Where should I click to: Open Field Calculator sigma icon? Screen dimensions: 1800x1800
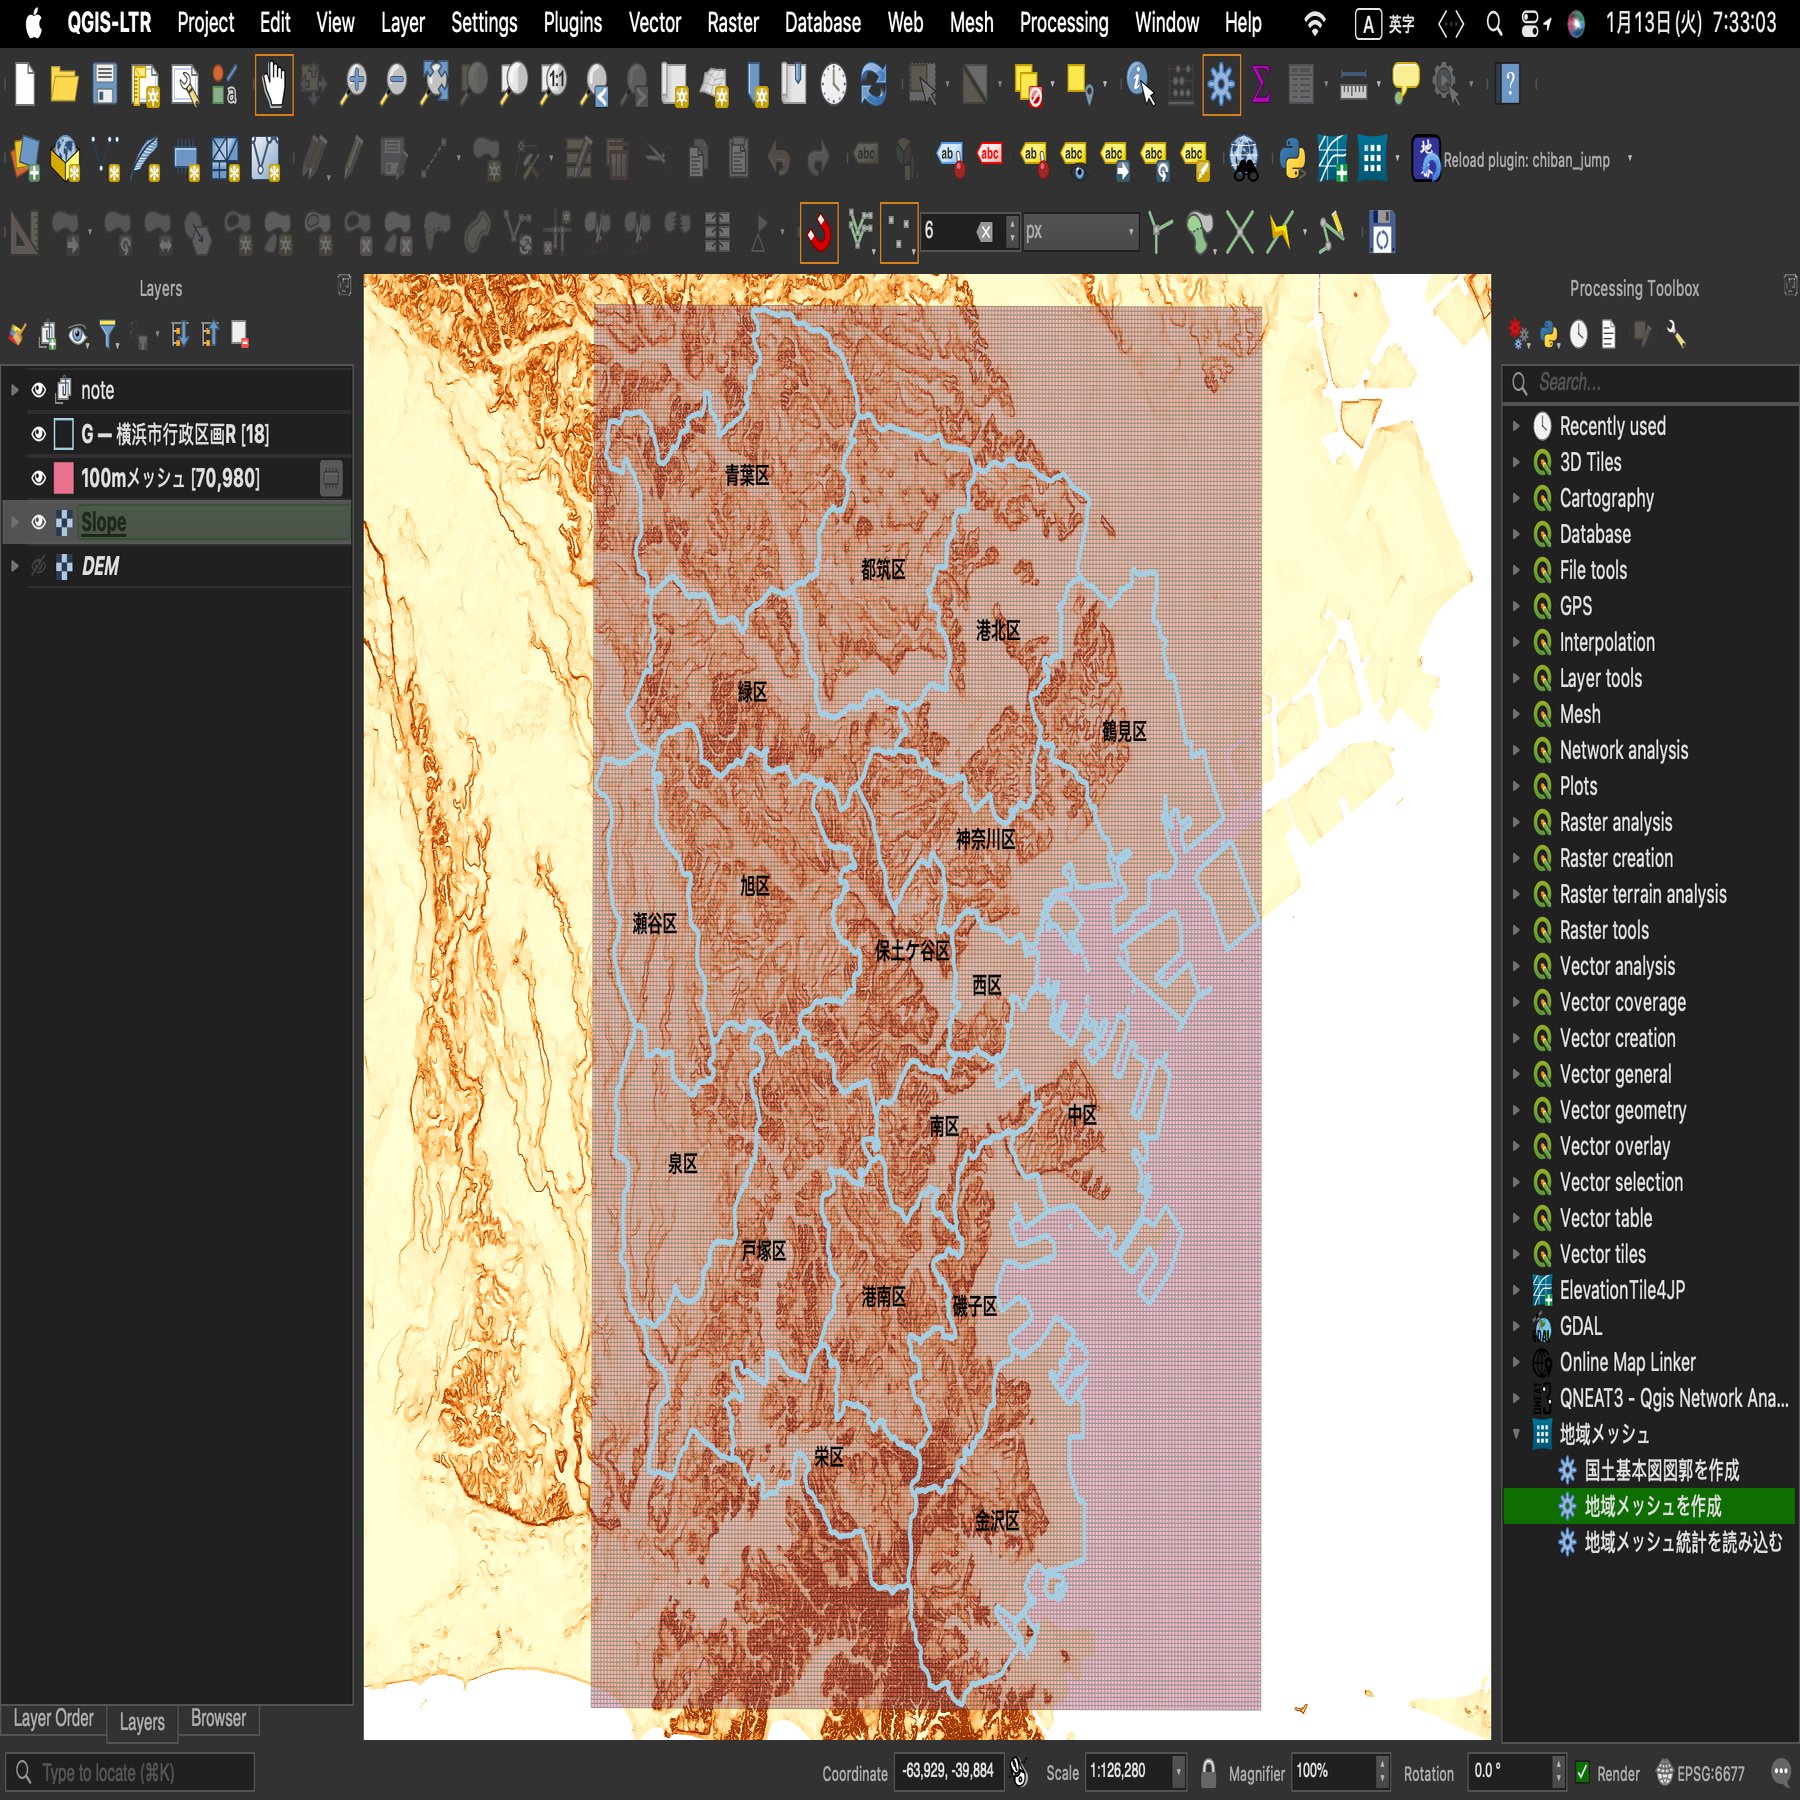tap(1261, 85)
